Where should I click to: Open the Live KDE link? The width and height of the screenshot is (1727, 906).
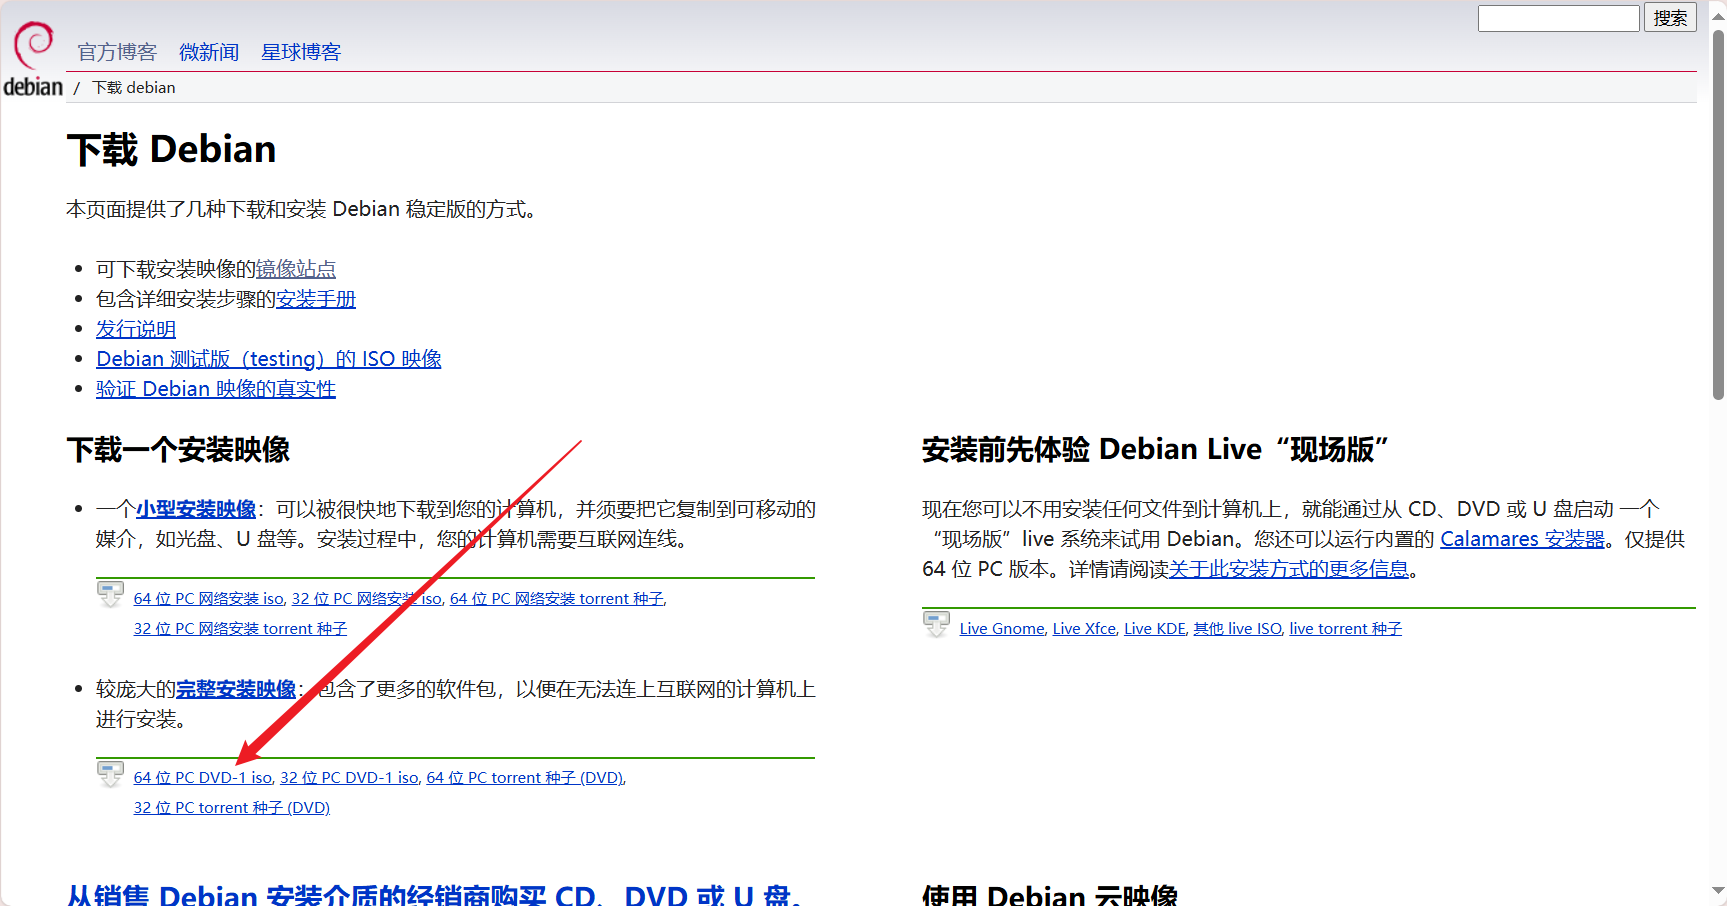(1155, 629)
